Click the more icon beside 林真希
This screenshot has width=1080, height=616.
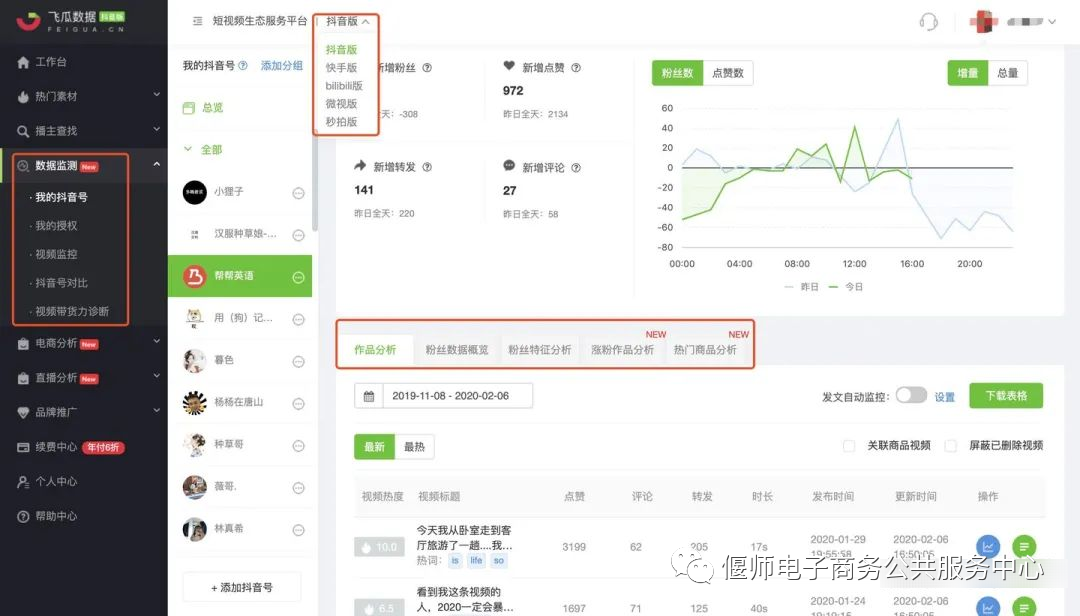[x=298, y=530]
